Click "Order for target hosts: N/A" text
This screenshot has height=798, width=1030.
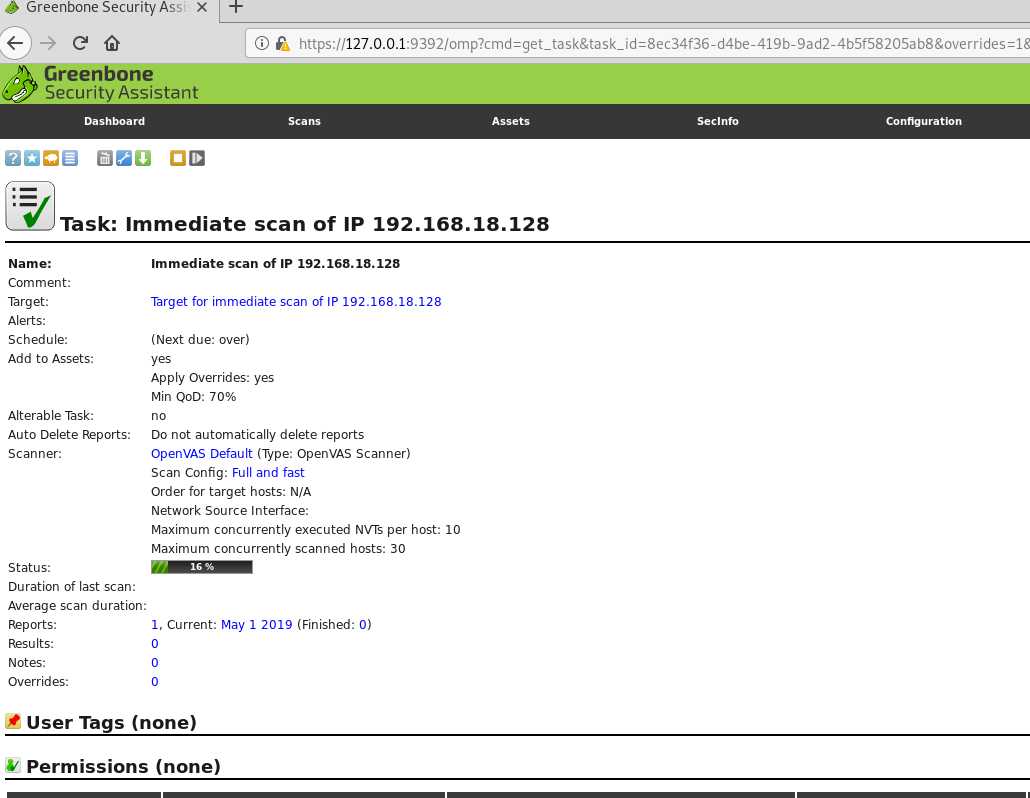[x=231, y=491]
